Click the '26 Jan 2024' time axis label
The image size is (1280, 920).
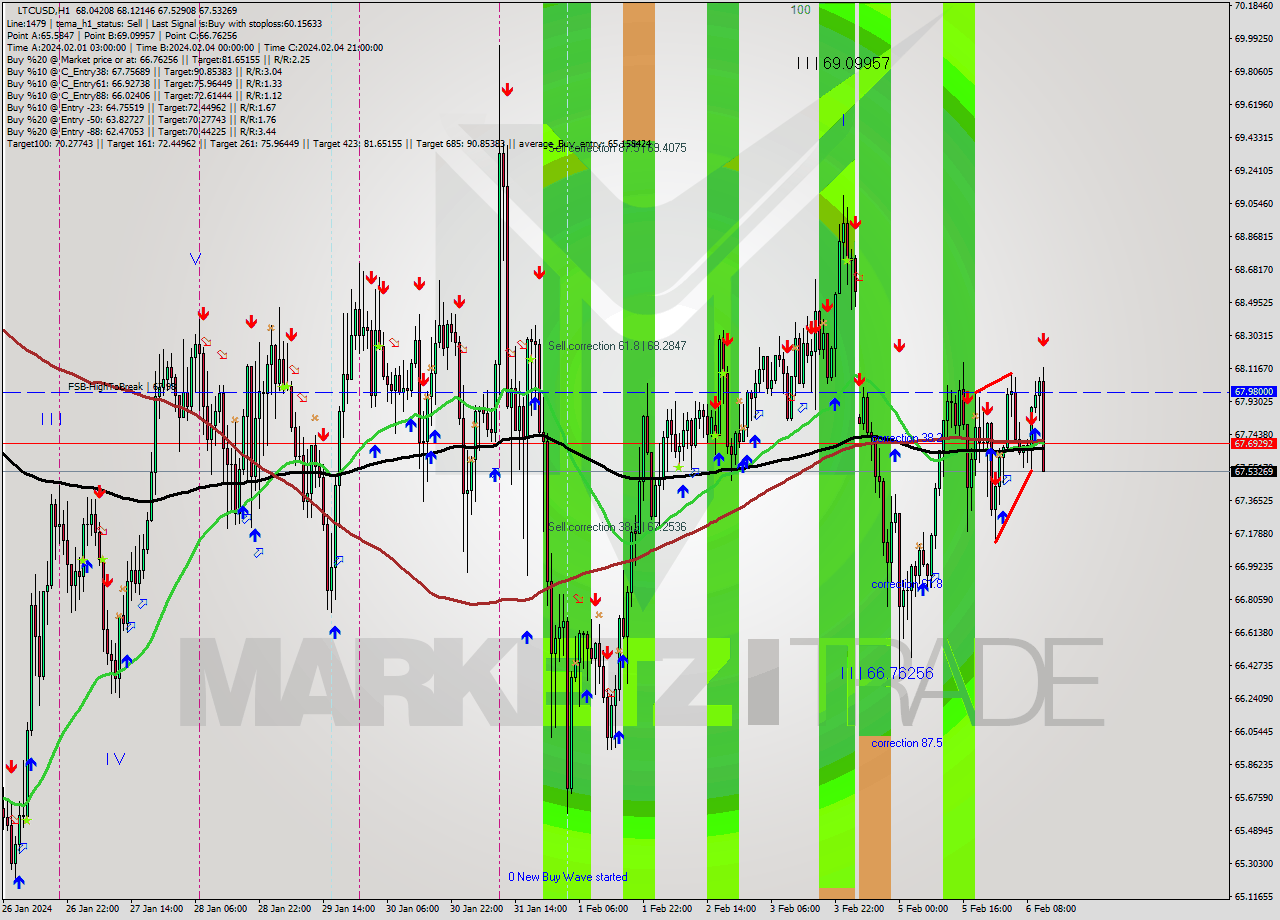[27, 909]
